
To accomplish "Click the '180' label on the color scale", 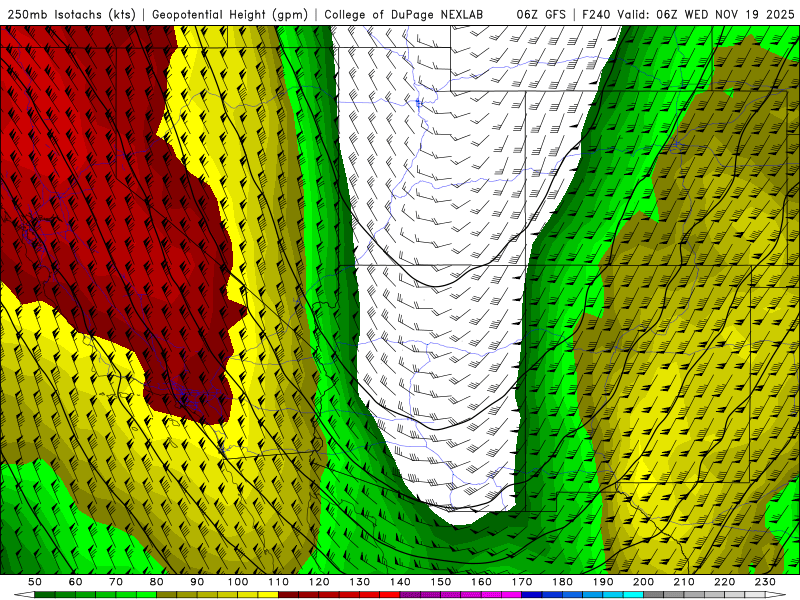I will [562, 582].
